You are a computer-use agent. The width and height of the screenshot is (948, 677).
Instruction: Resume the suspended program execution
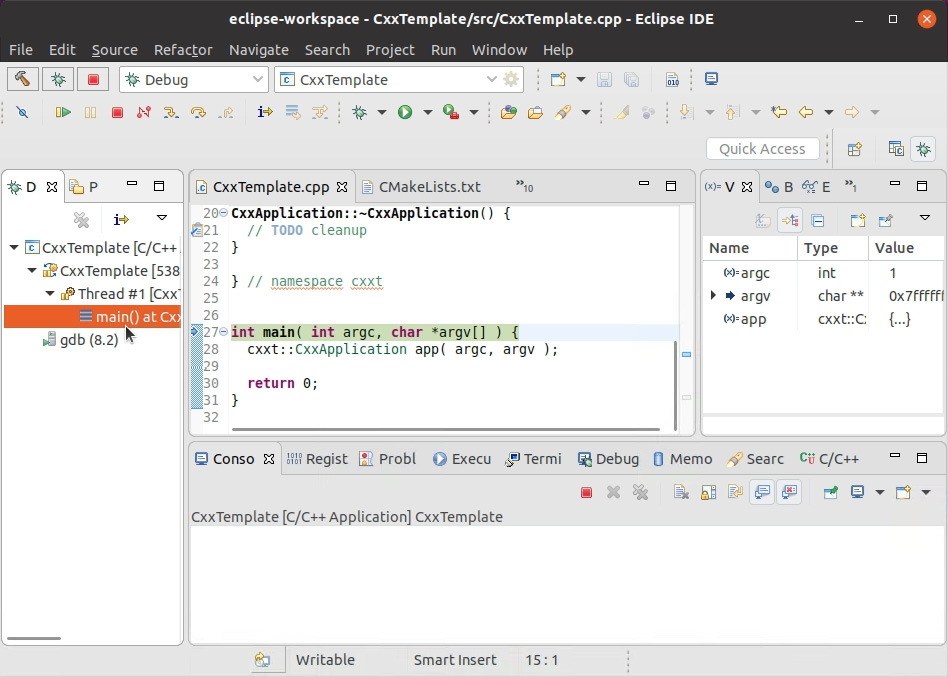pos(63,112)
